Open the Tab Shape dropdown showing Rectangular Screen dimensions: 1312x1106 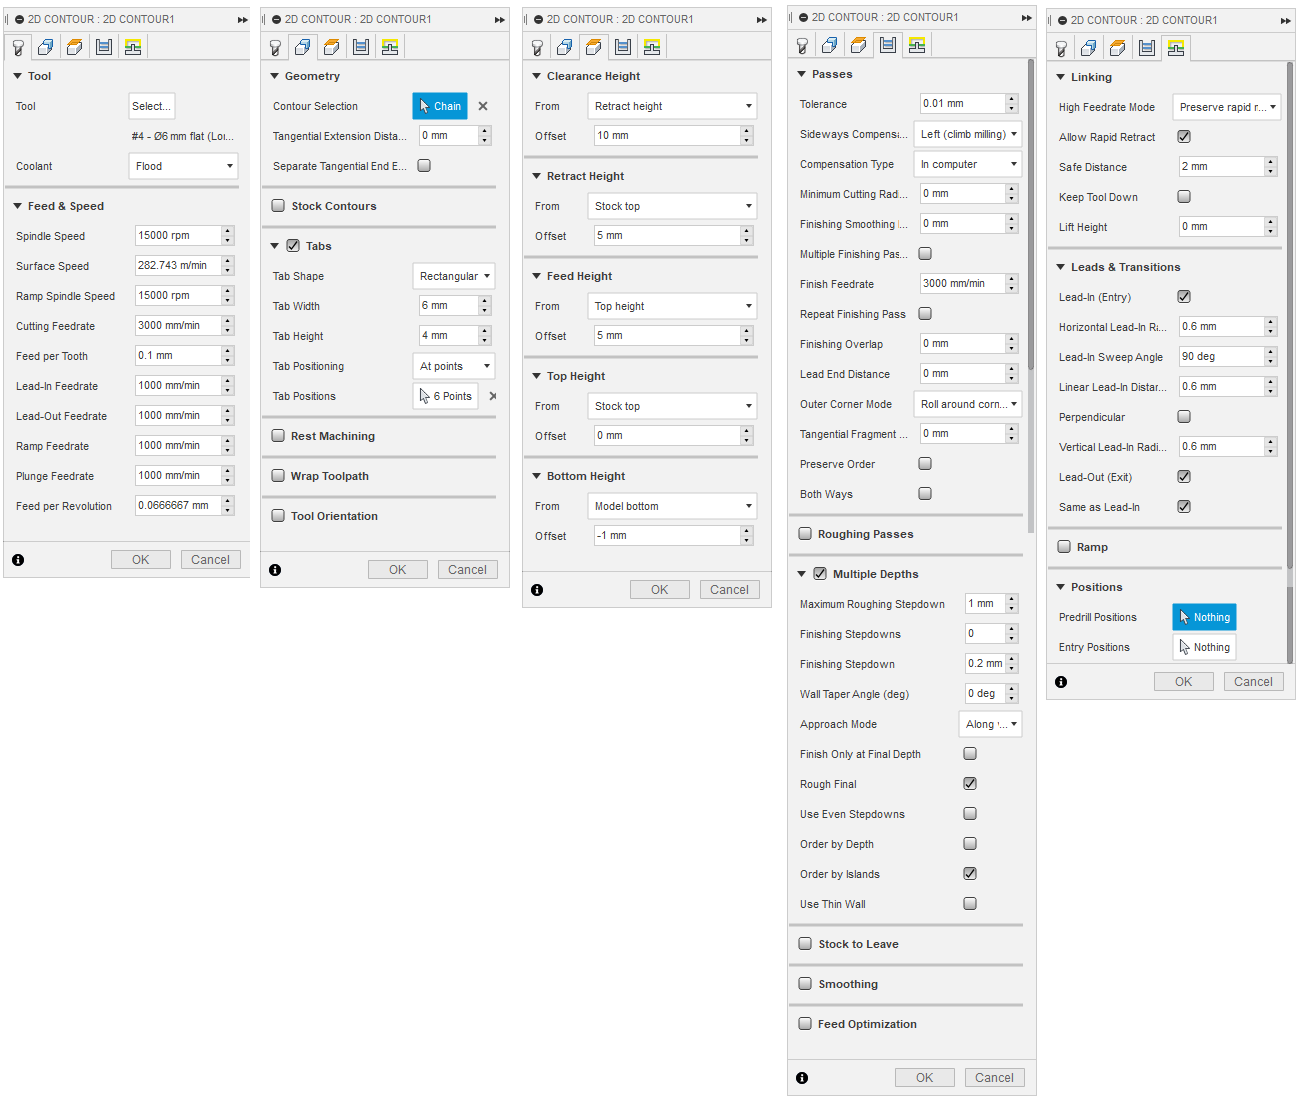454,276
